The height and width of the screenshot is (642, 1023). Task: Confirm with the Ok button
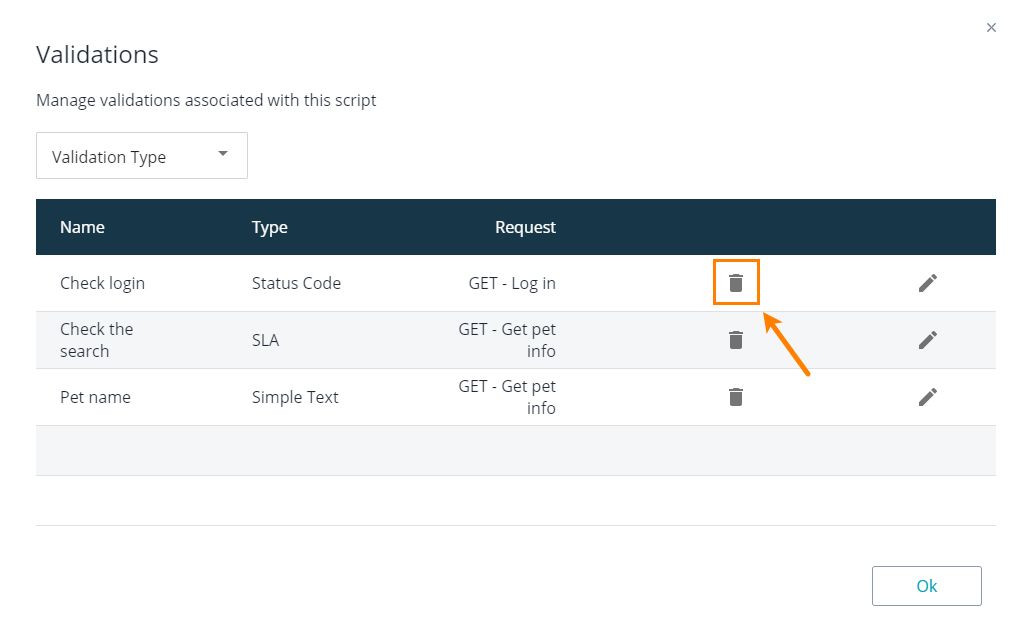click(926, 586)
